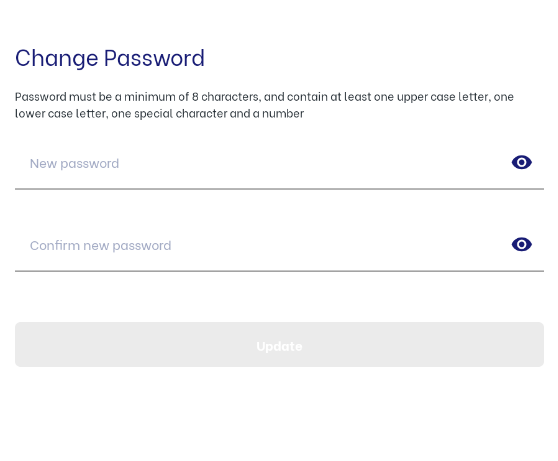This screenshot has height=461, width=558.
Task: Click the word 'Change' in the title
Action: click(x=57, y=58)
